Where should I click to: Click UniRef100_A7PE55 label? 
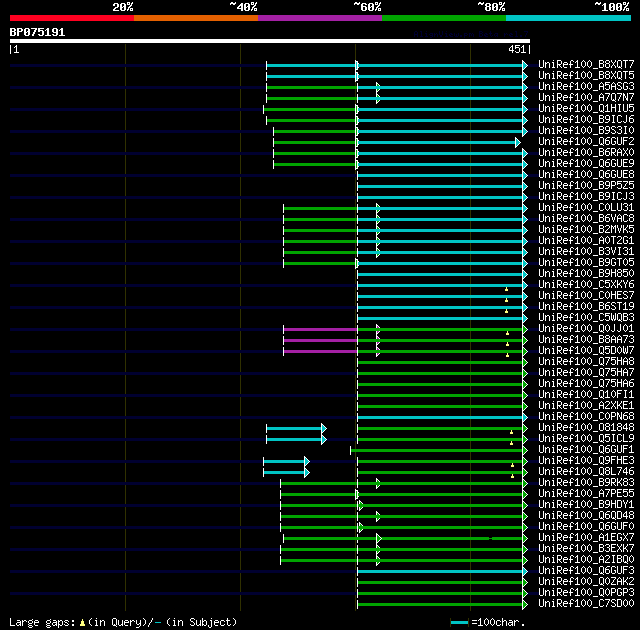(586, 494)
